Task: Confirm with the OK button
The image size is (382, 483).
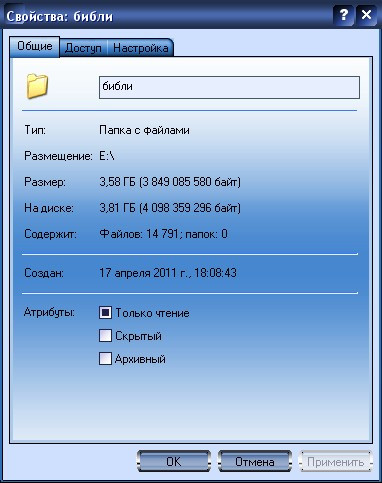Action: (174, 462)
